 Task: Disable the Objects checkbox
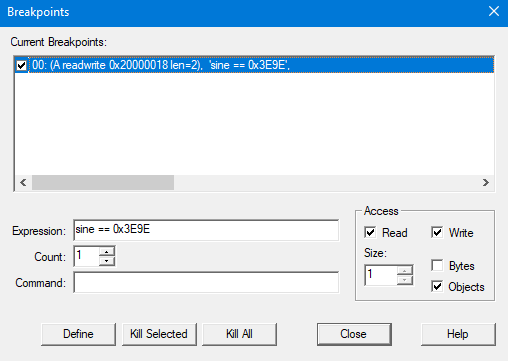(x=437, y=286)
